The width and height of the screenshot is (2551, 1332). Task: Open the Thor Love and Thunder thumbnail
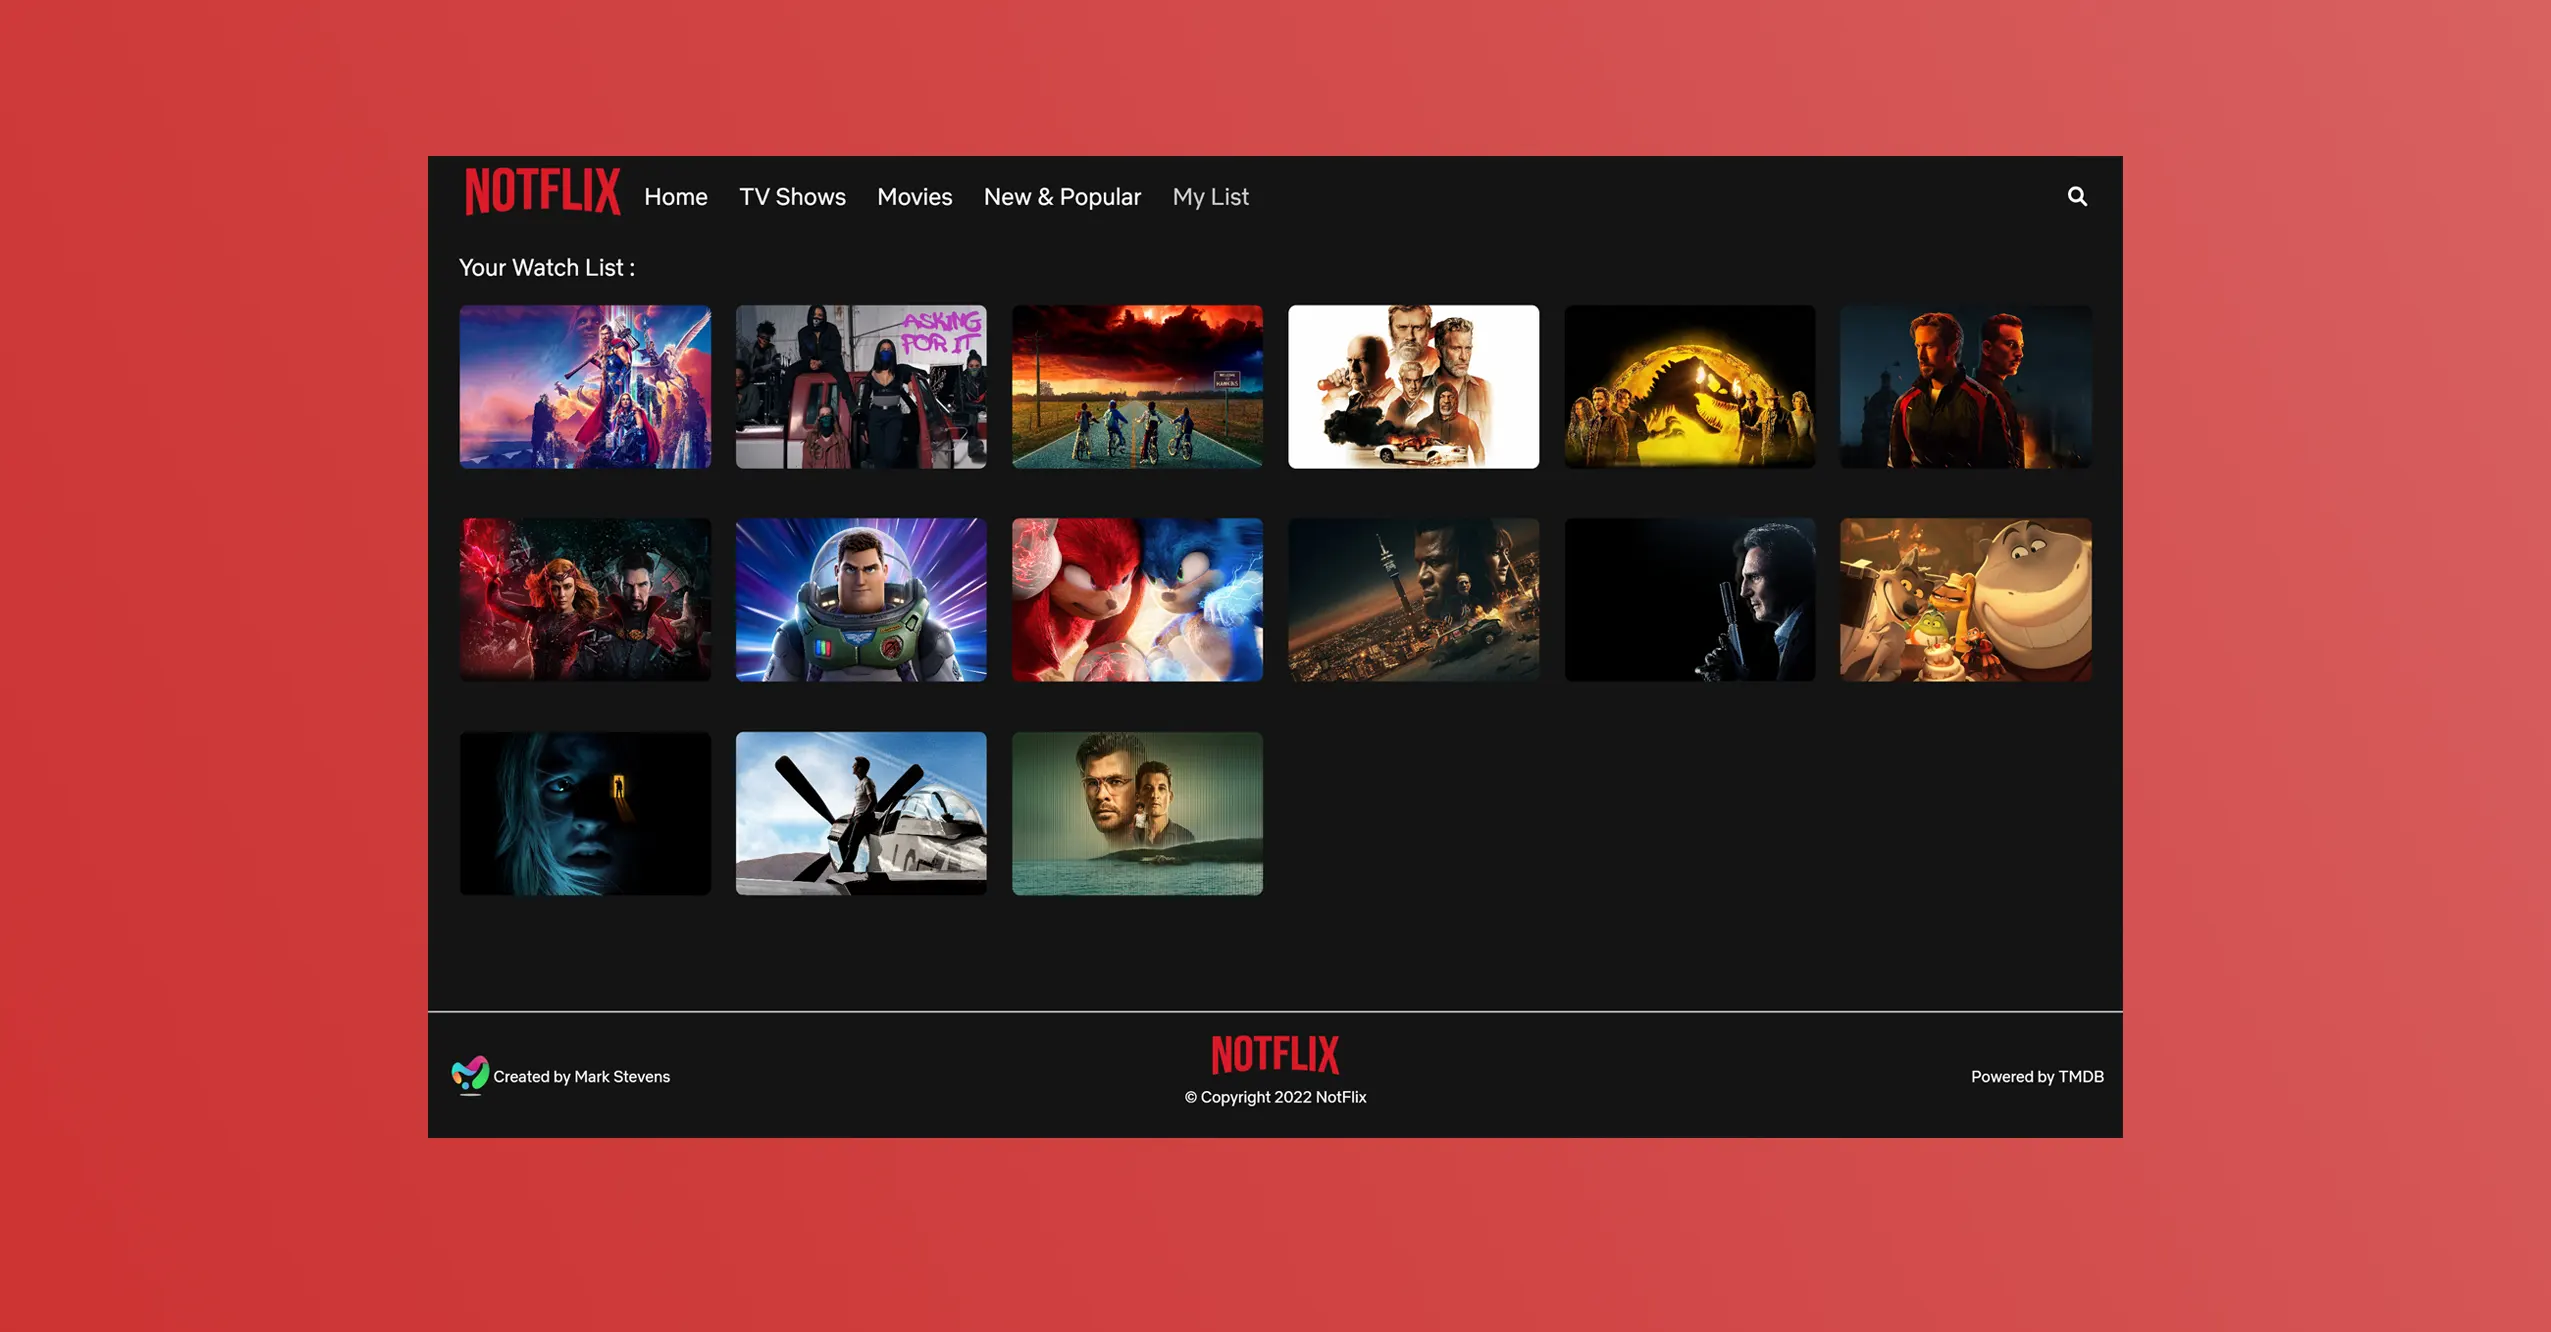[585, 387]
